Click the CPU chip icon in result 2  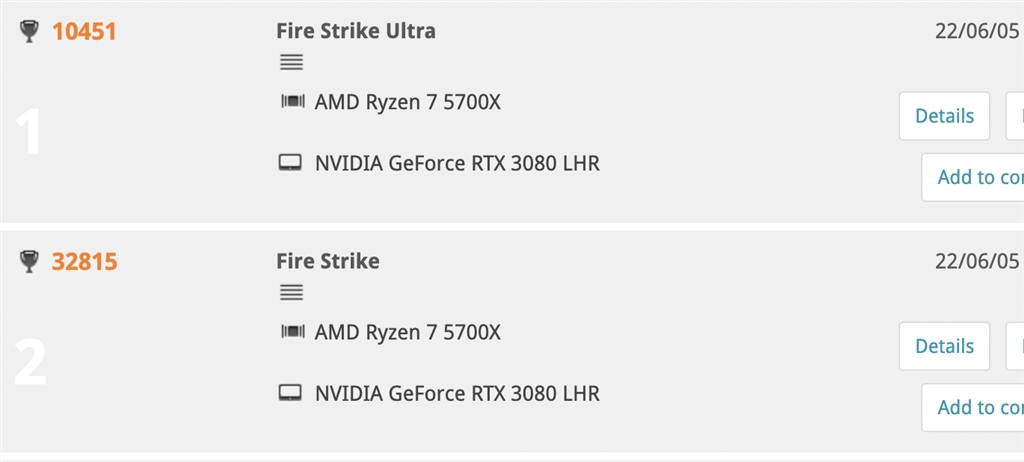tap(293, 332)
